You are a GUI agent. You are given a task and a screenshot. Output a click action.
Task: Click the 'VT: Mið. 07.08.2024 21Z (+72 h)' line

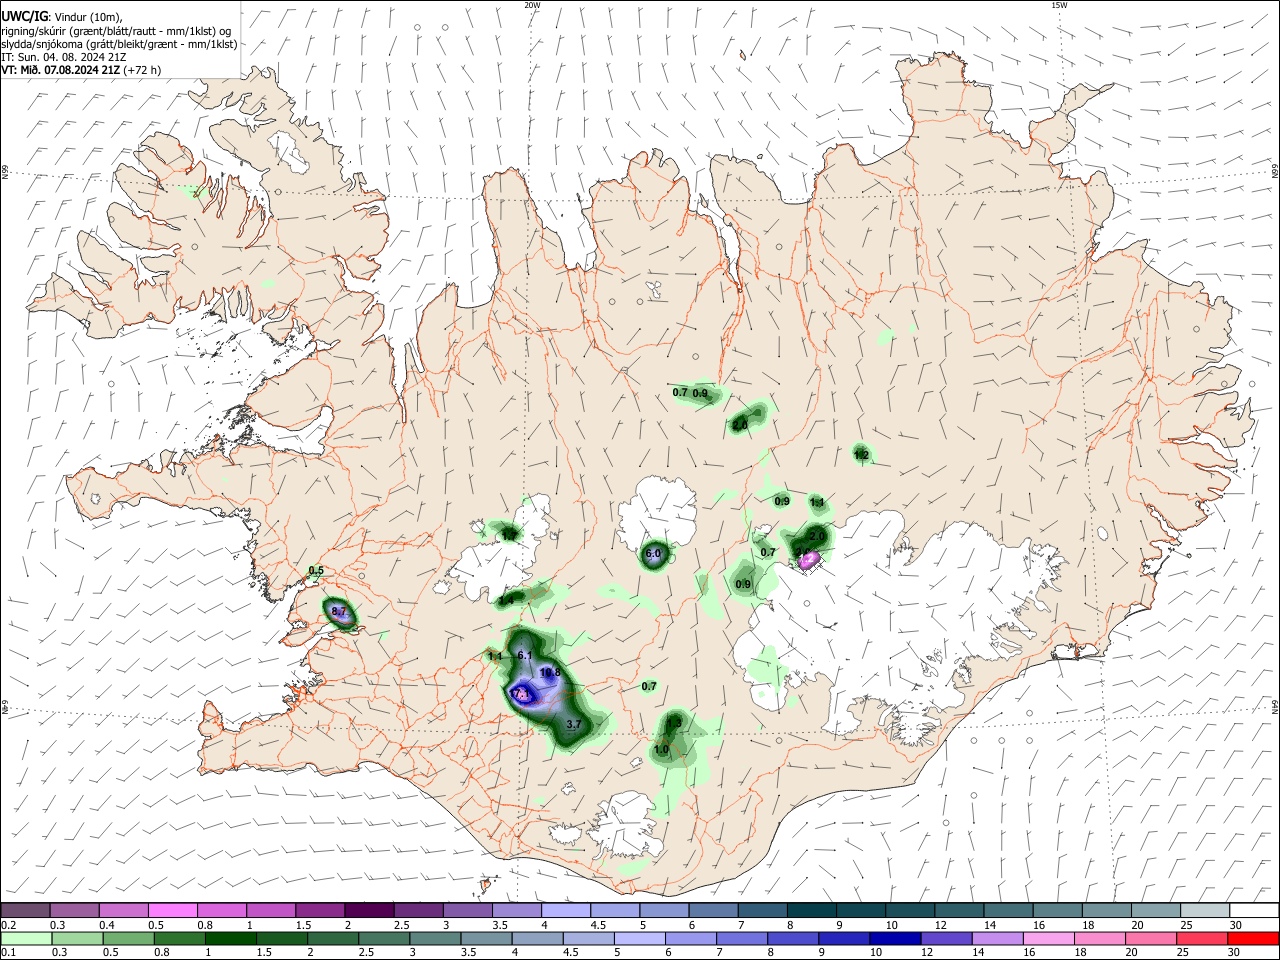pos(81,70)
